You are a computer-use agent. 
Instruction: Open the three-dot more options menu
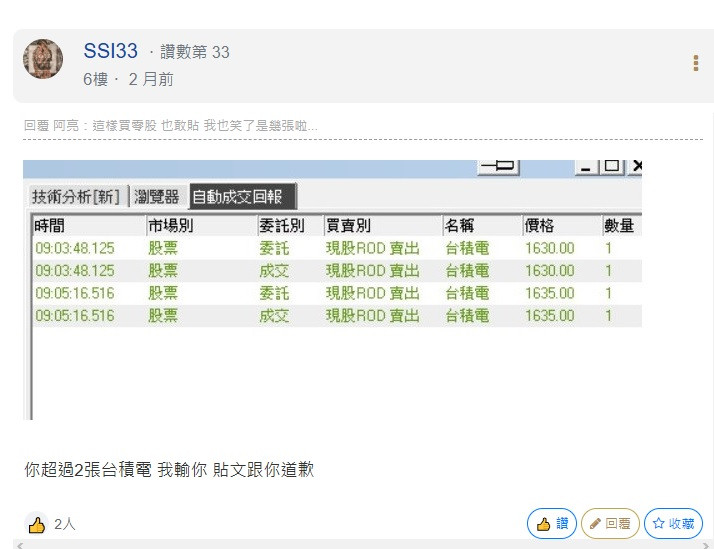[x=695, y=63]
